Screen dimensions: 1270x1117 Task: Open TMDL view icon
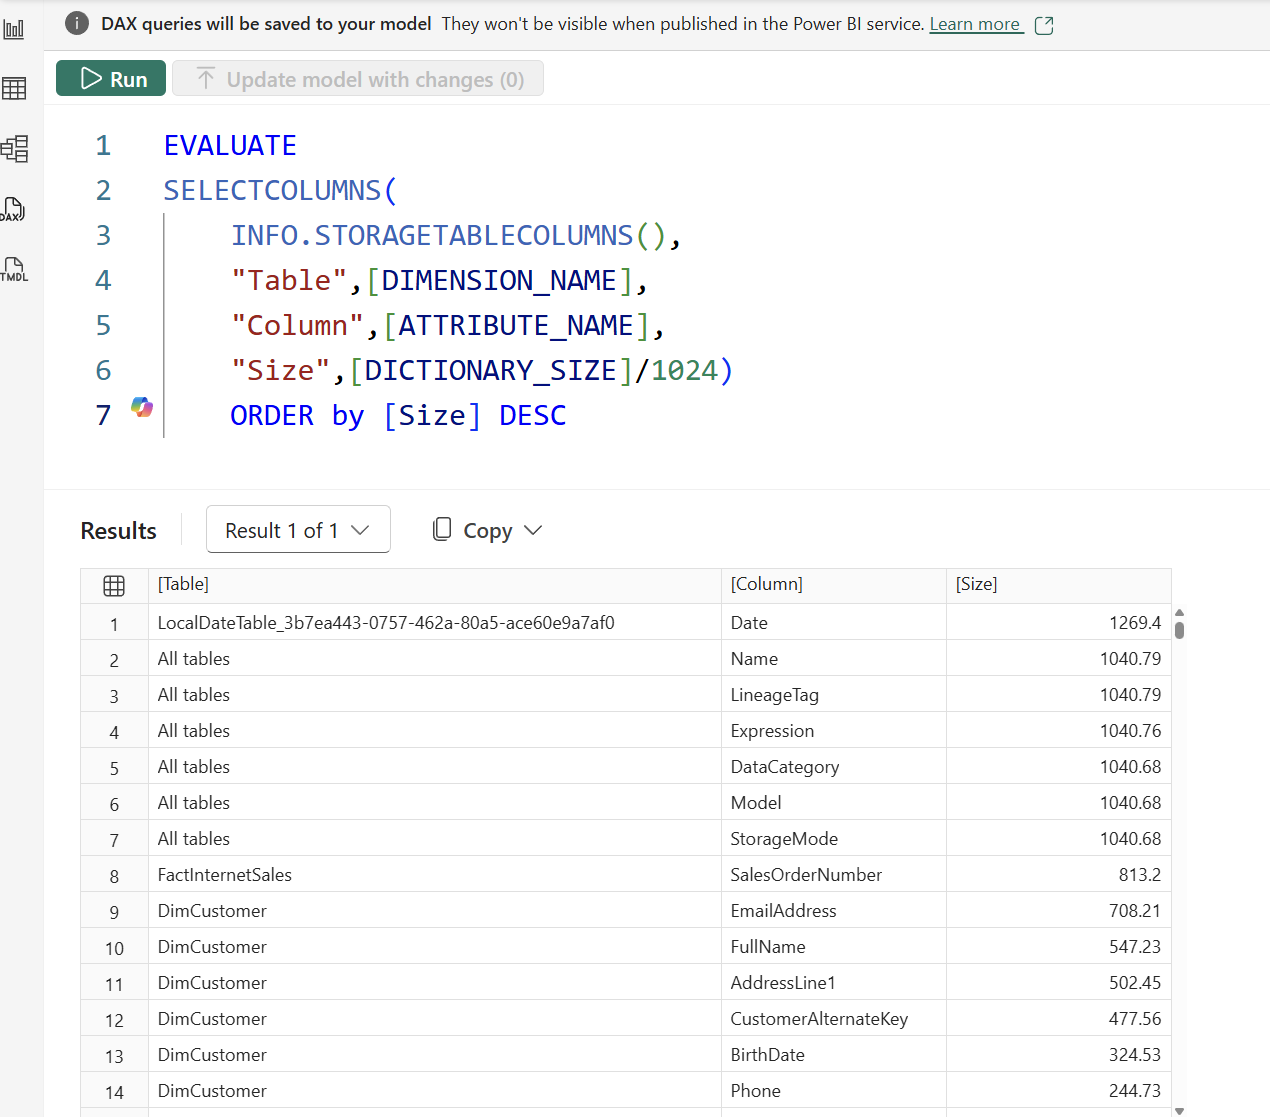click(14, 269)
